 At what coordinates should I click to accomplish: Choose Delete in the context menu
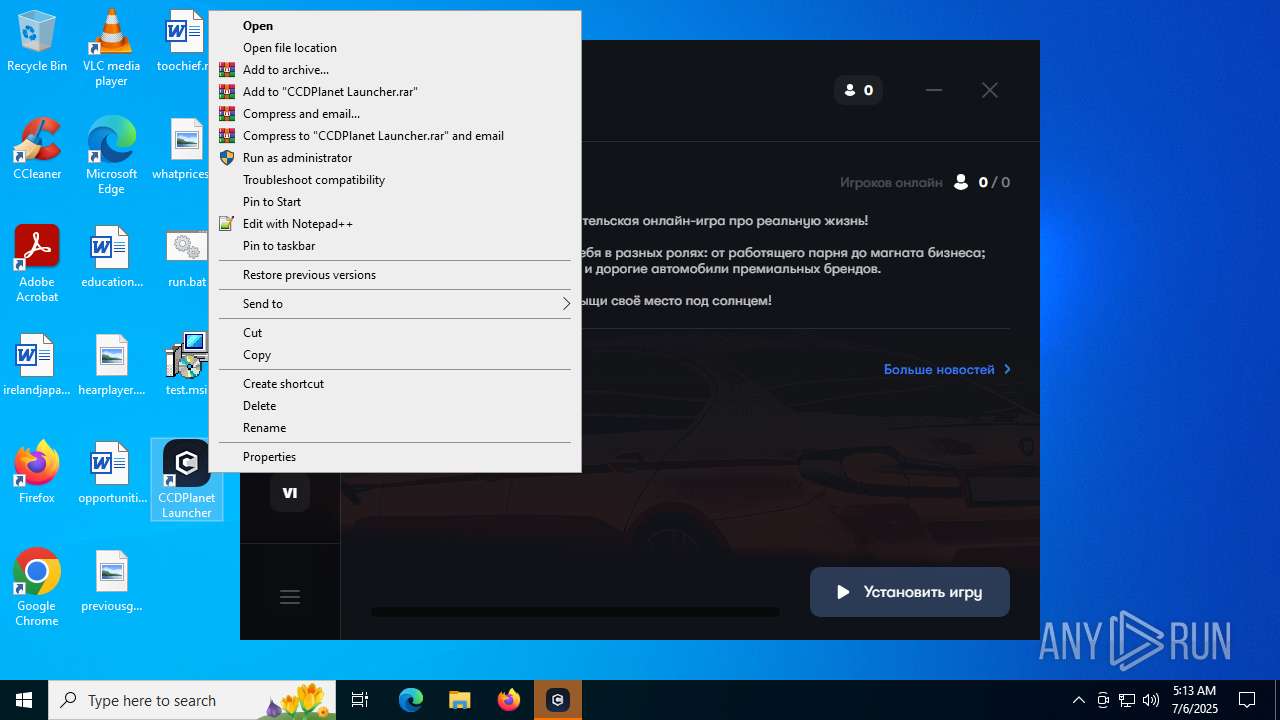point(395,406)
